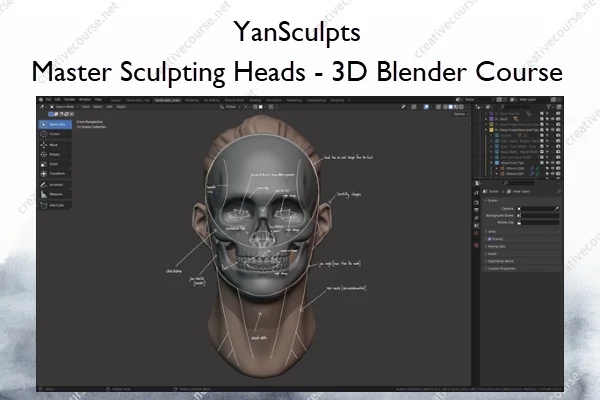Open the Render menu
The image size is (600, 400).
(70, 100)
